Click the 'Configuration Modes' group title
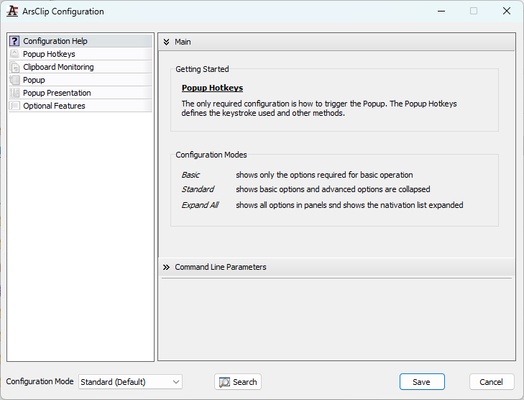The width and height of the screenshot is (524, 400). coord(211,155)
